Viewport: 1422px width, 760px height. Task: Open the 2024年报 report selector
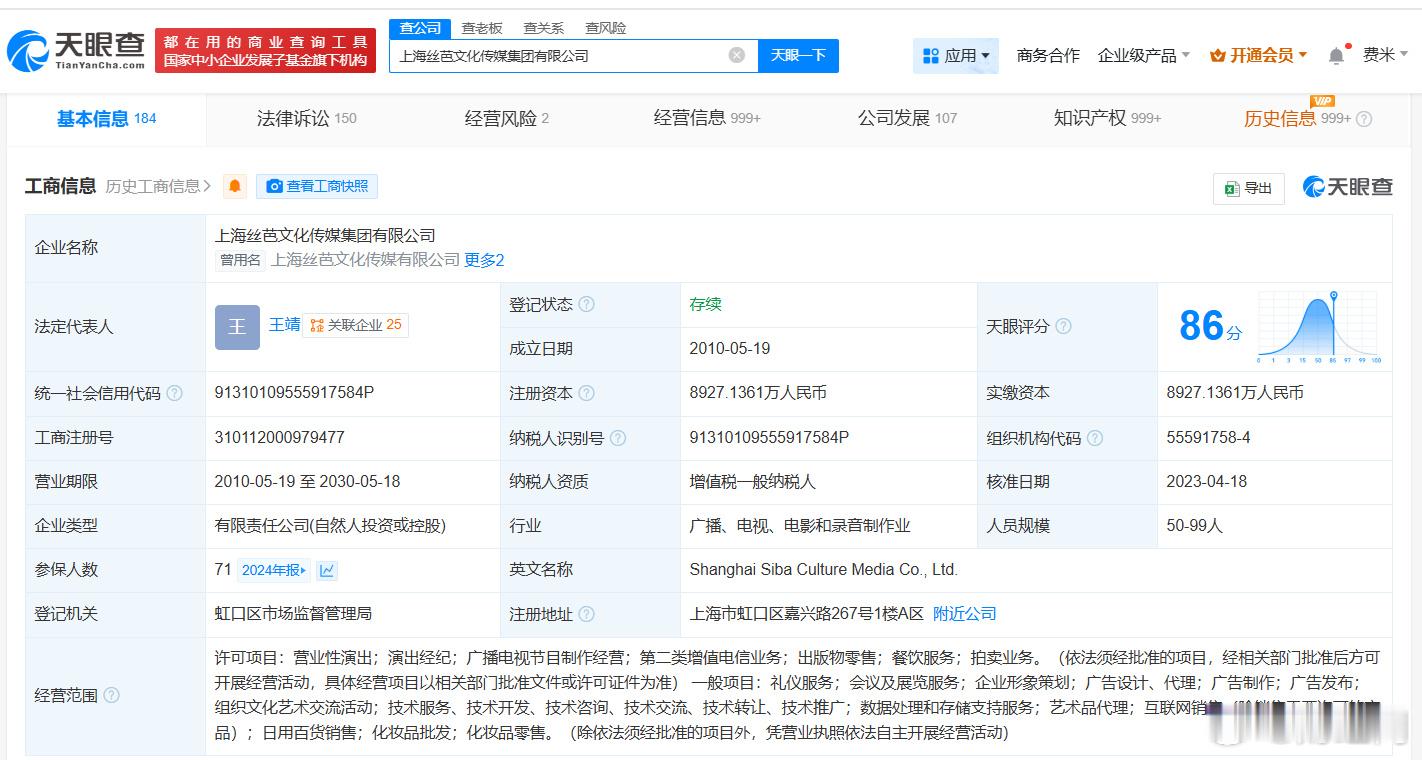click(x=274, y=570)
